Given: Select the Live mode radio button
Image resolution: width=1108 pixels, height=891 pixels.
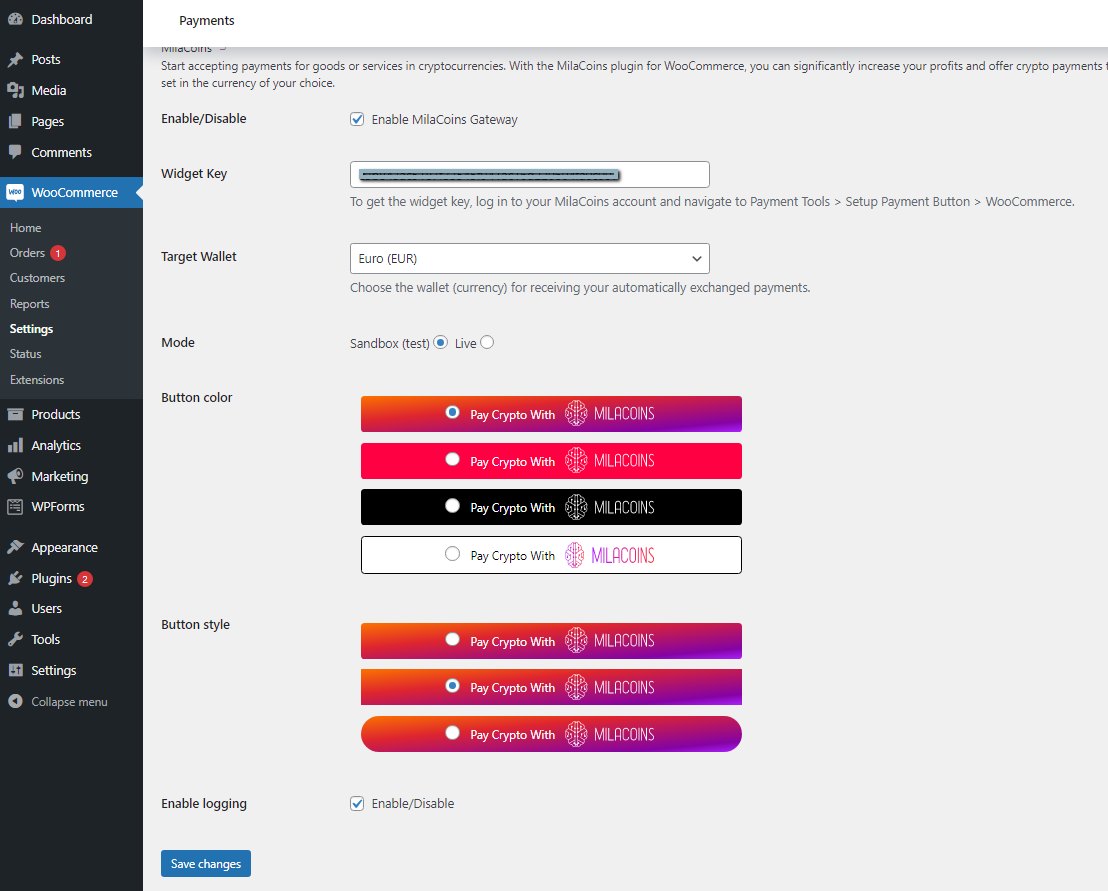Looking at the screenshot, I should coord(487,343).
